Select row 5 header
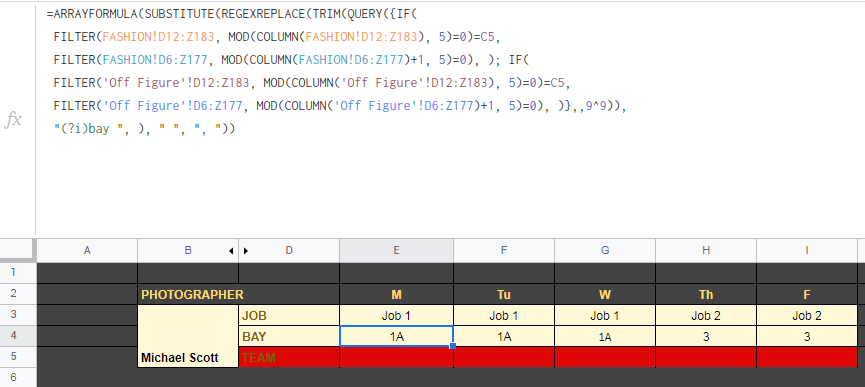Screen dimensions: 865x387 tap(18, 357)
